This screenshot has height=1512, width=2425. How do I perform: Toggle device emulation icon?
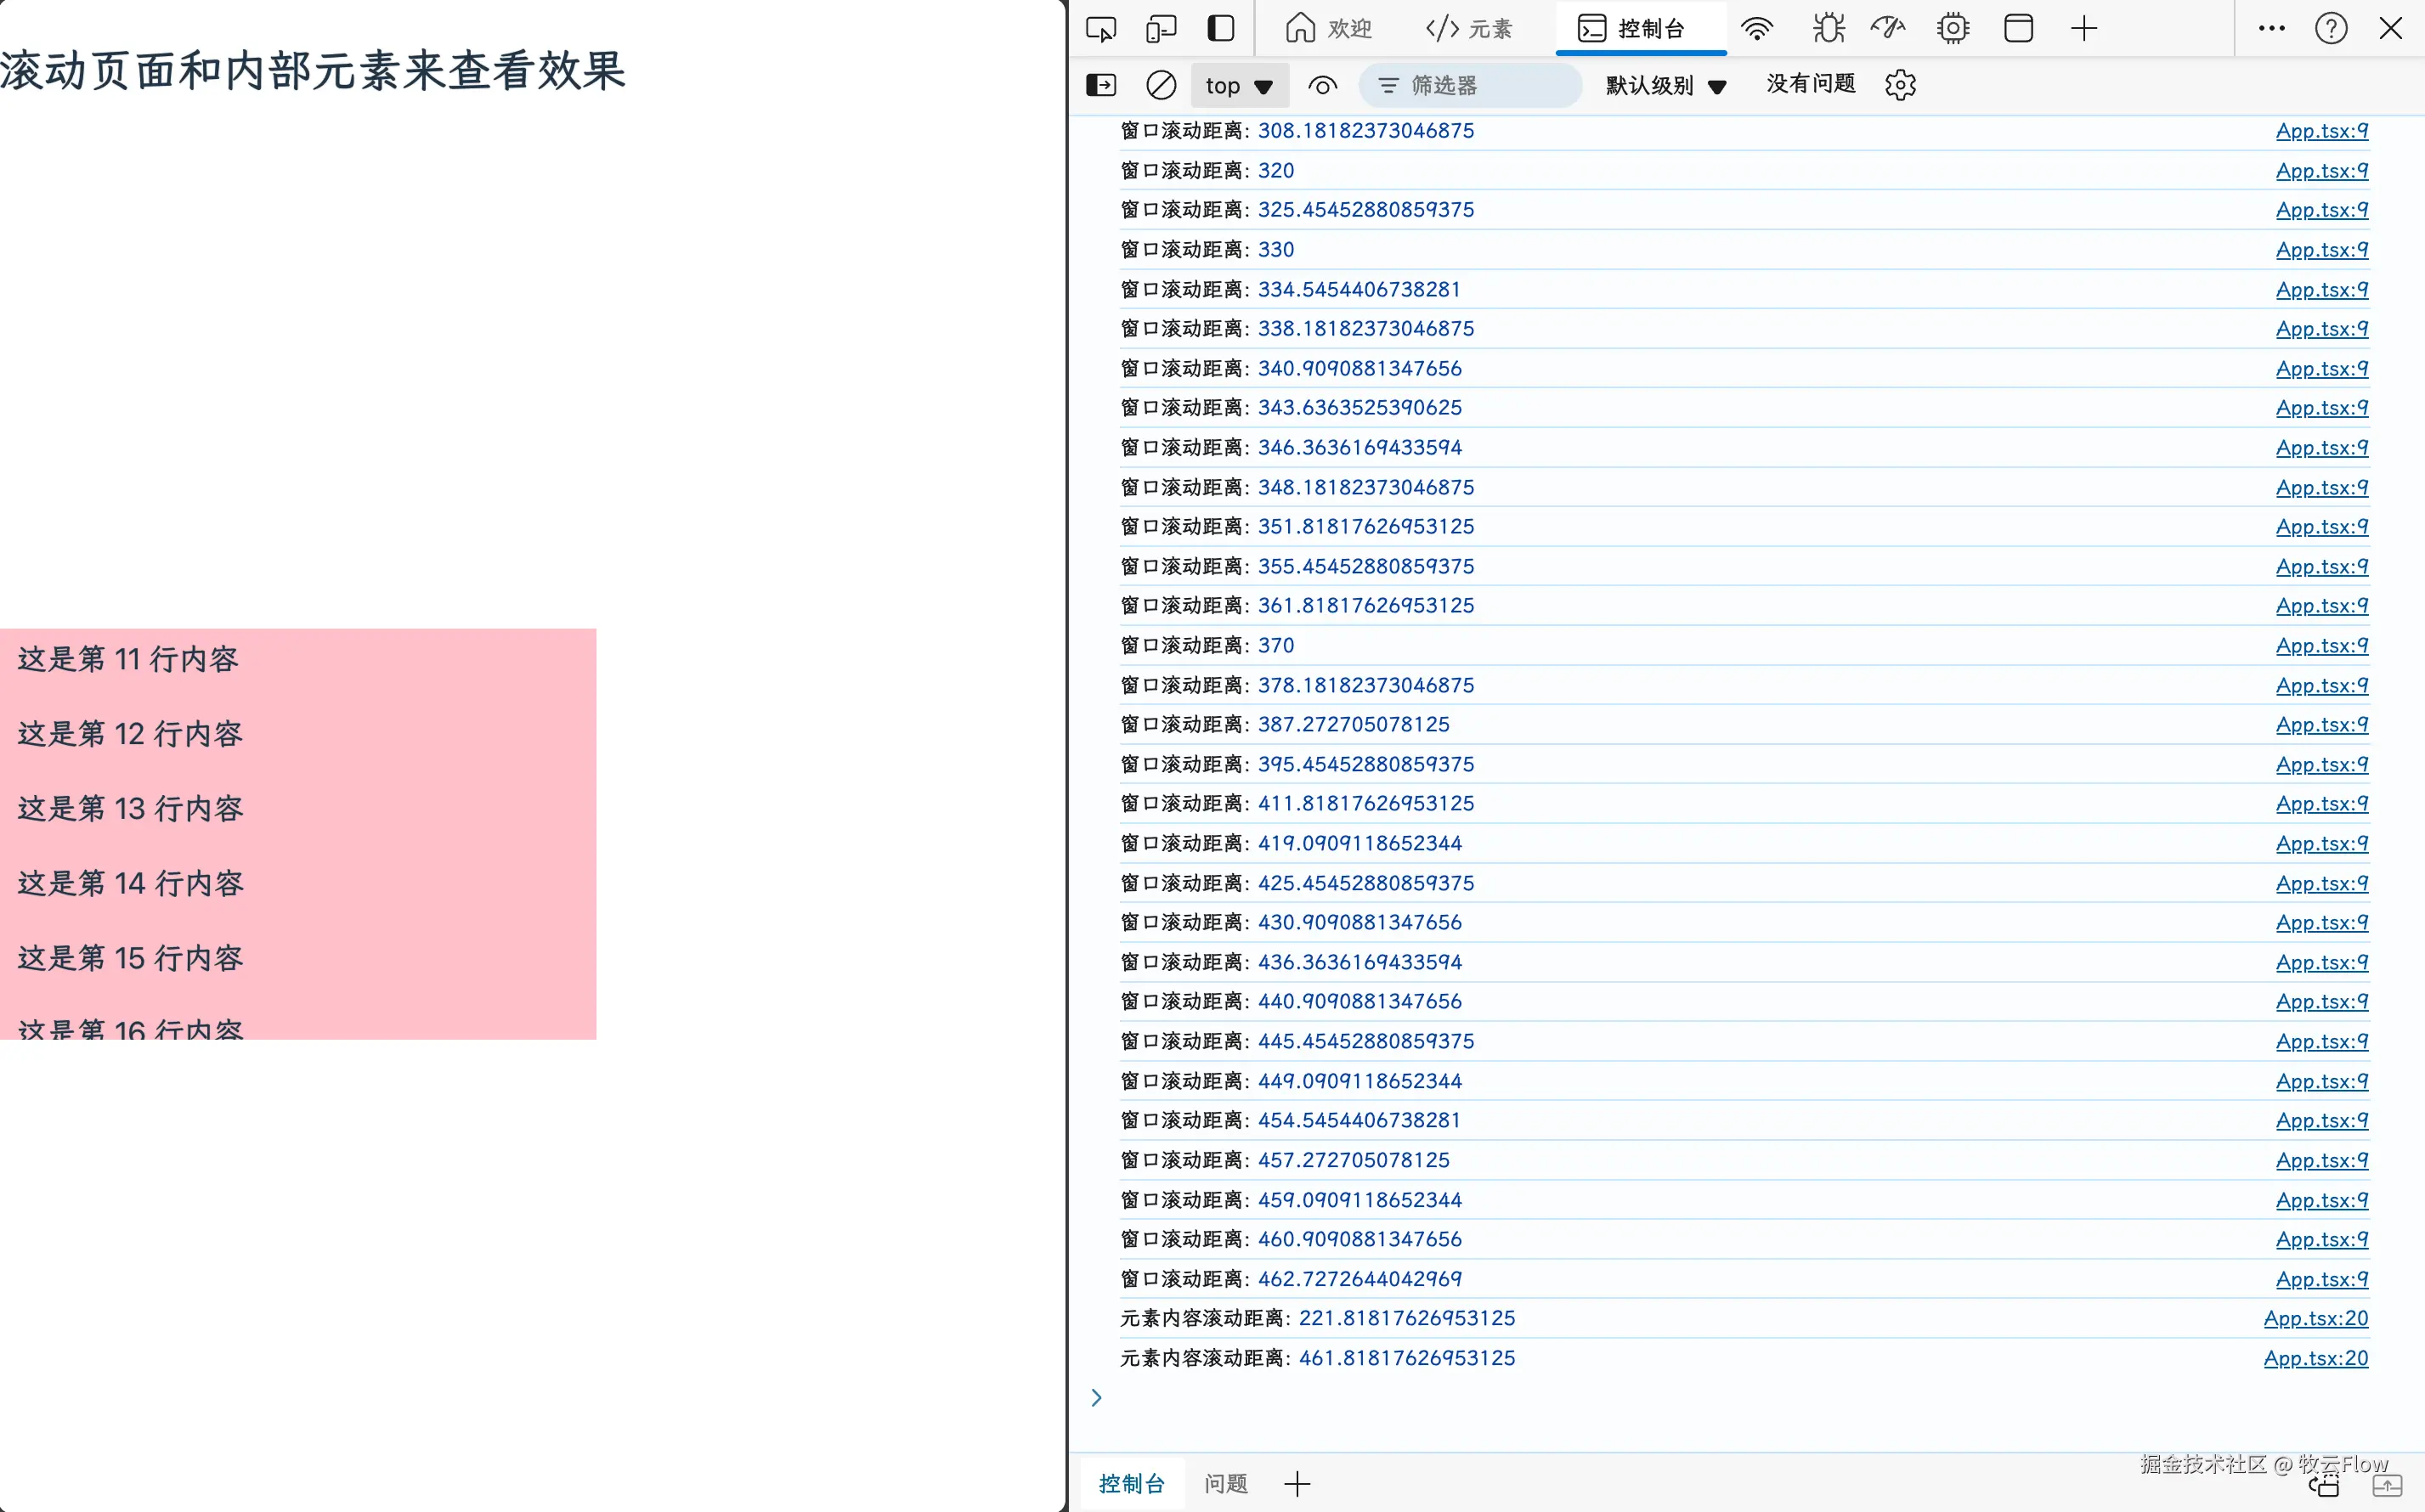coord(1161,29)
